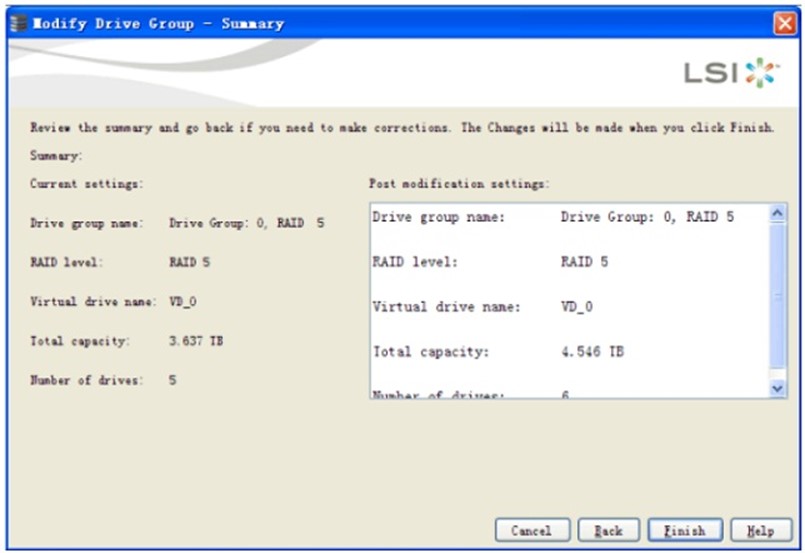Cancel the Modify Drive Group wizard
Viewport: 805px width, 553px height.
click(531, 531)
